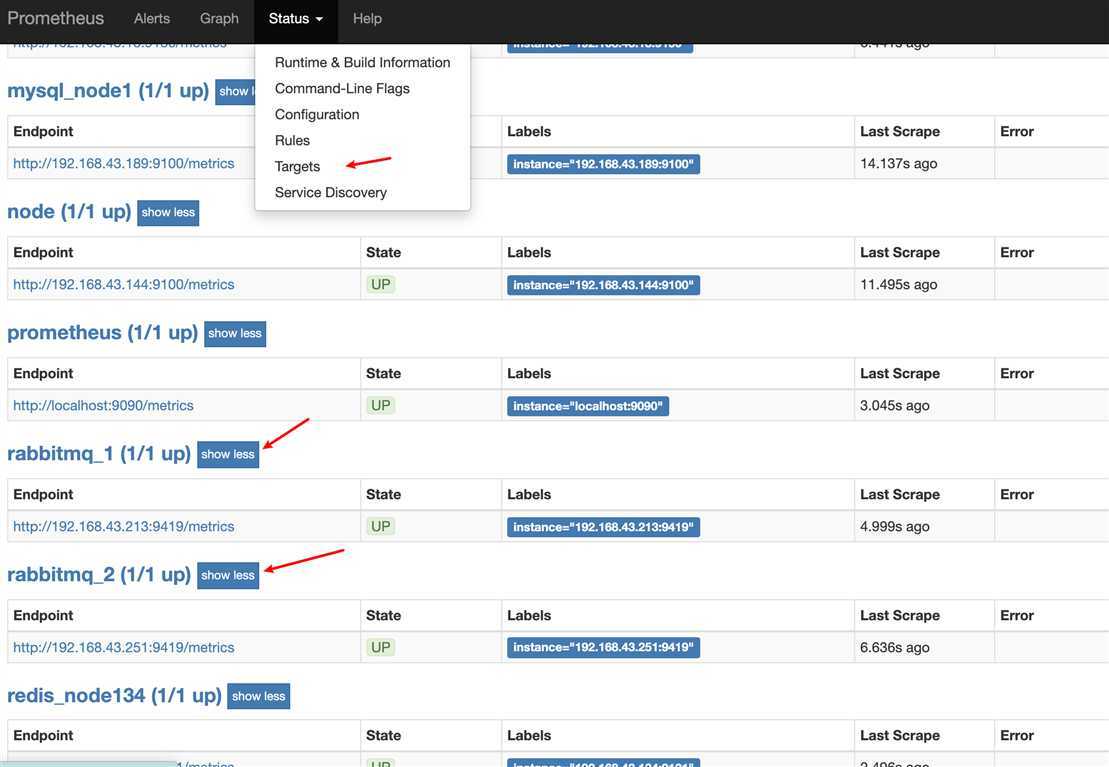Click label badge instance="192.168.43.189:9100"

pos(603,164)
